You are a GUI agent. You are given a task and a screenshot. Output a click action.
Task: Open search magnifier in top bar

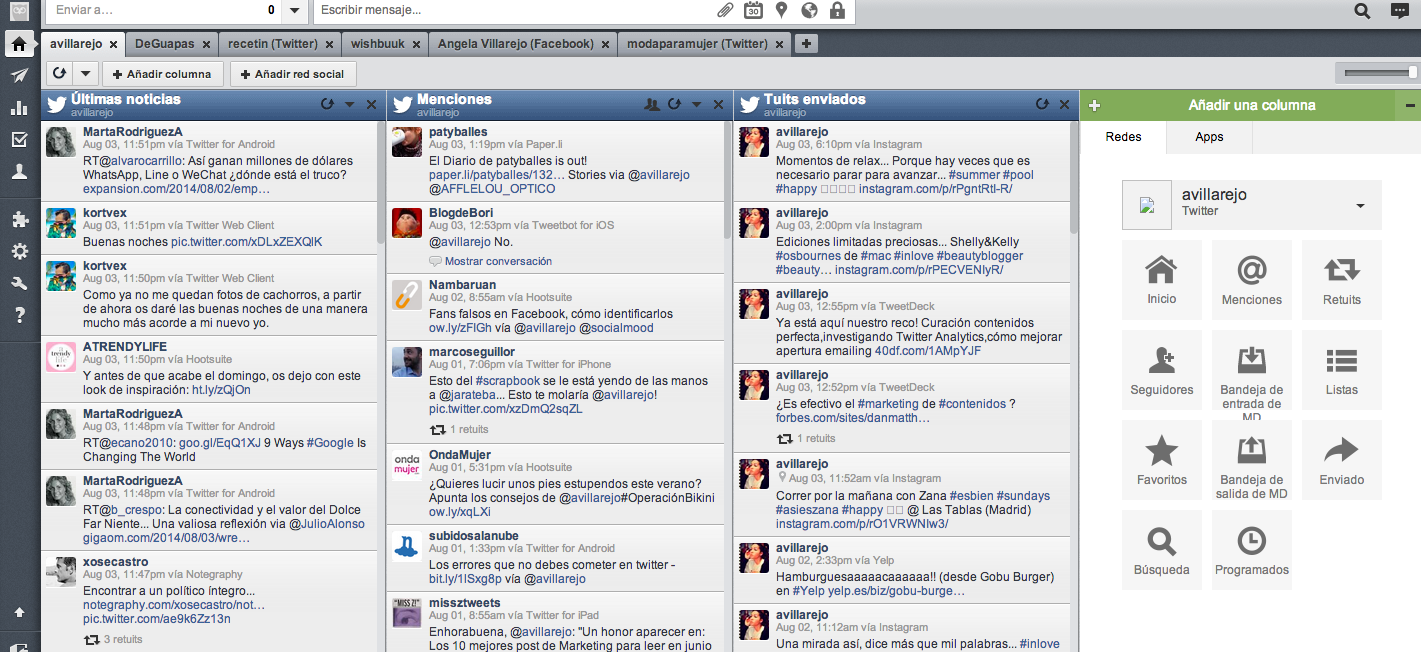pyautogui.click(x=1362, y=11)
